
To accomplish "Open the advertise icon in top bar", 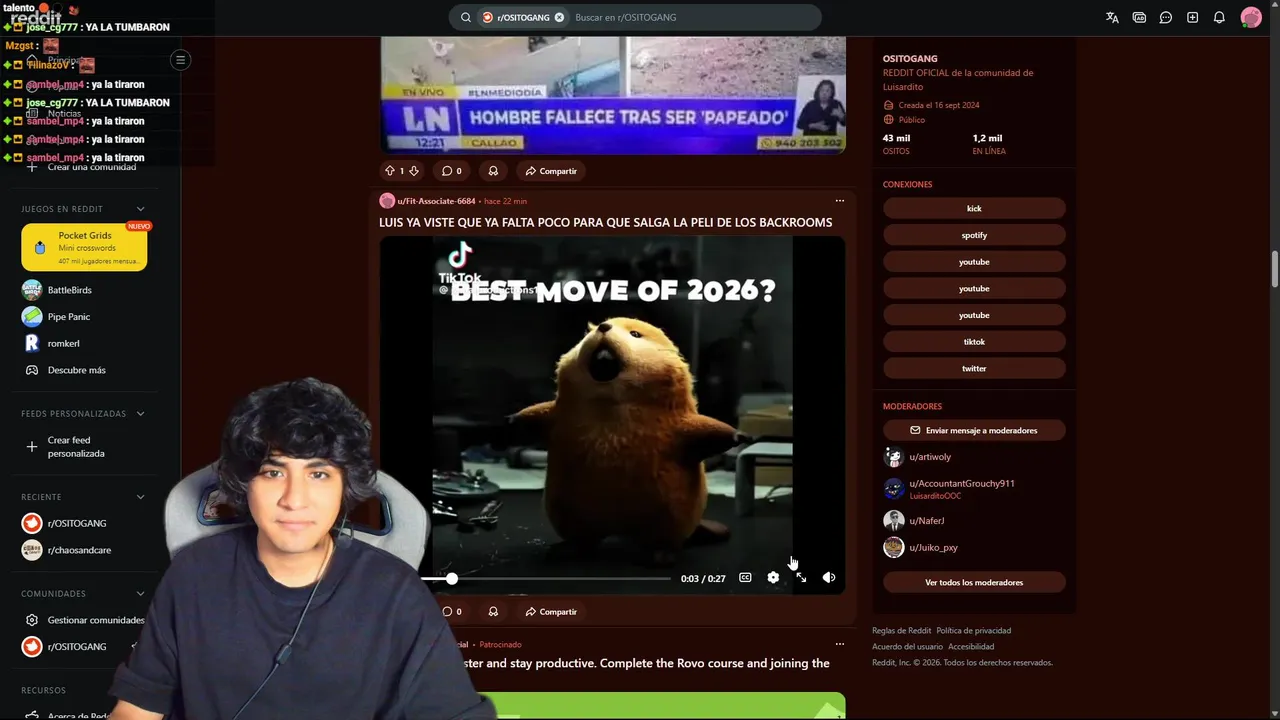I will [1139, 17].
